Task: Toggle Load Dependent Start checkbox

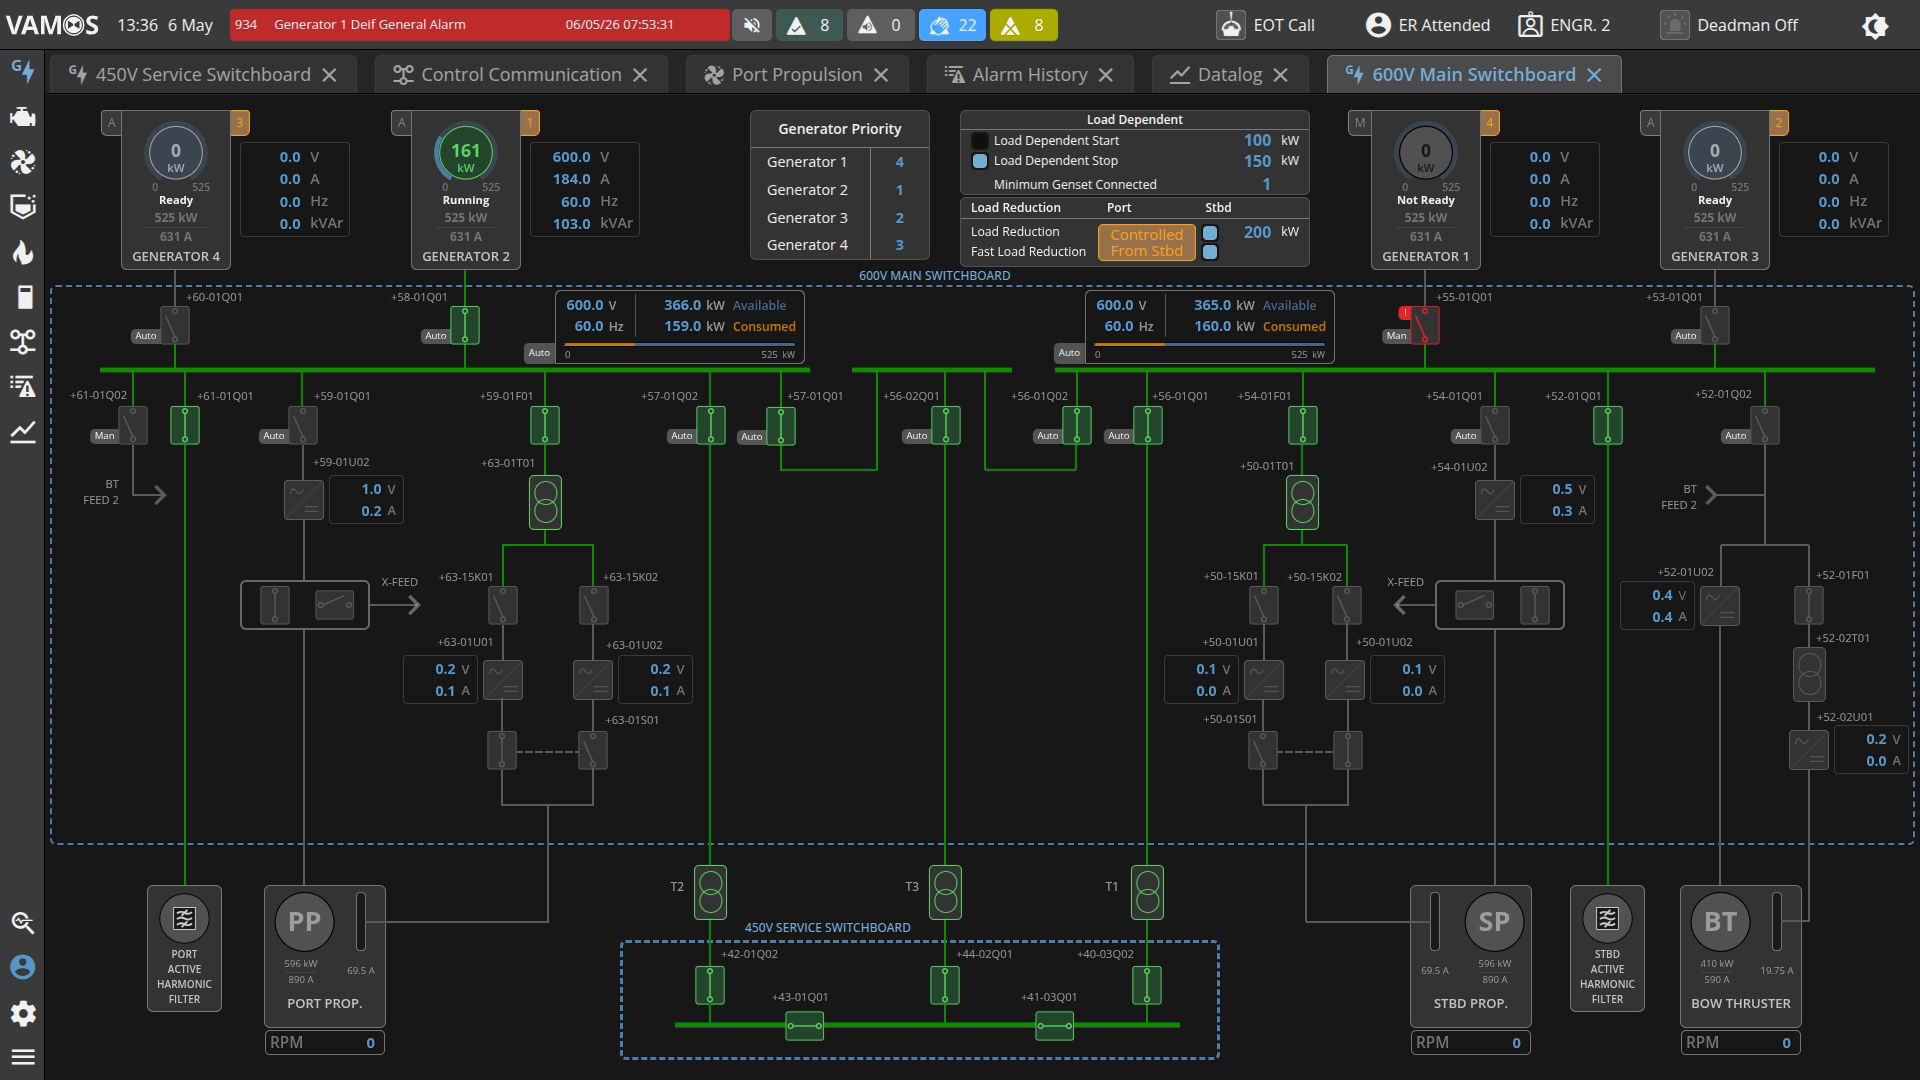Action: pos(980,141)
